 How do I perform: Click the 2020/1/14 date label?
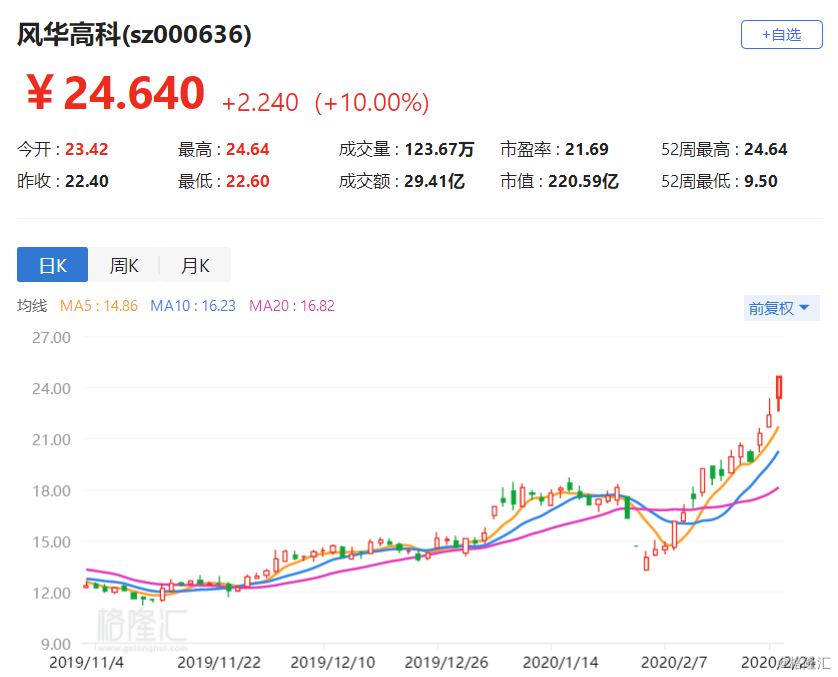click(x=560, y=663)
